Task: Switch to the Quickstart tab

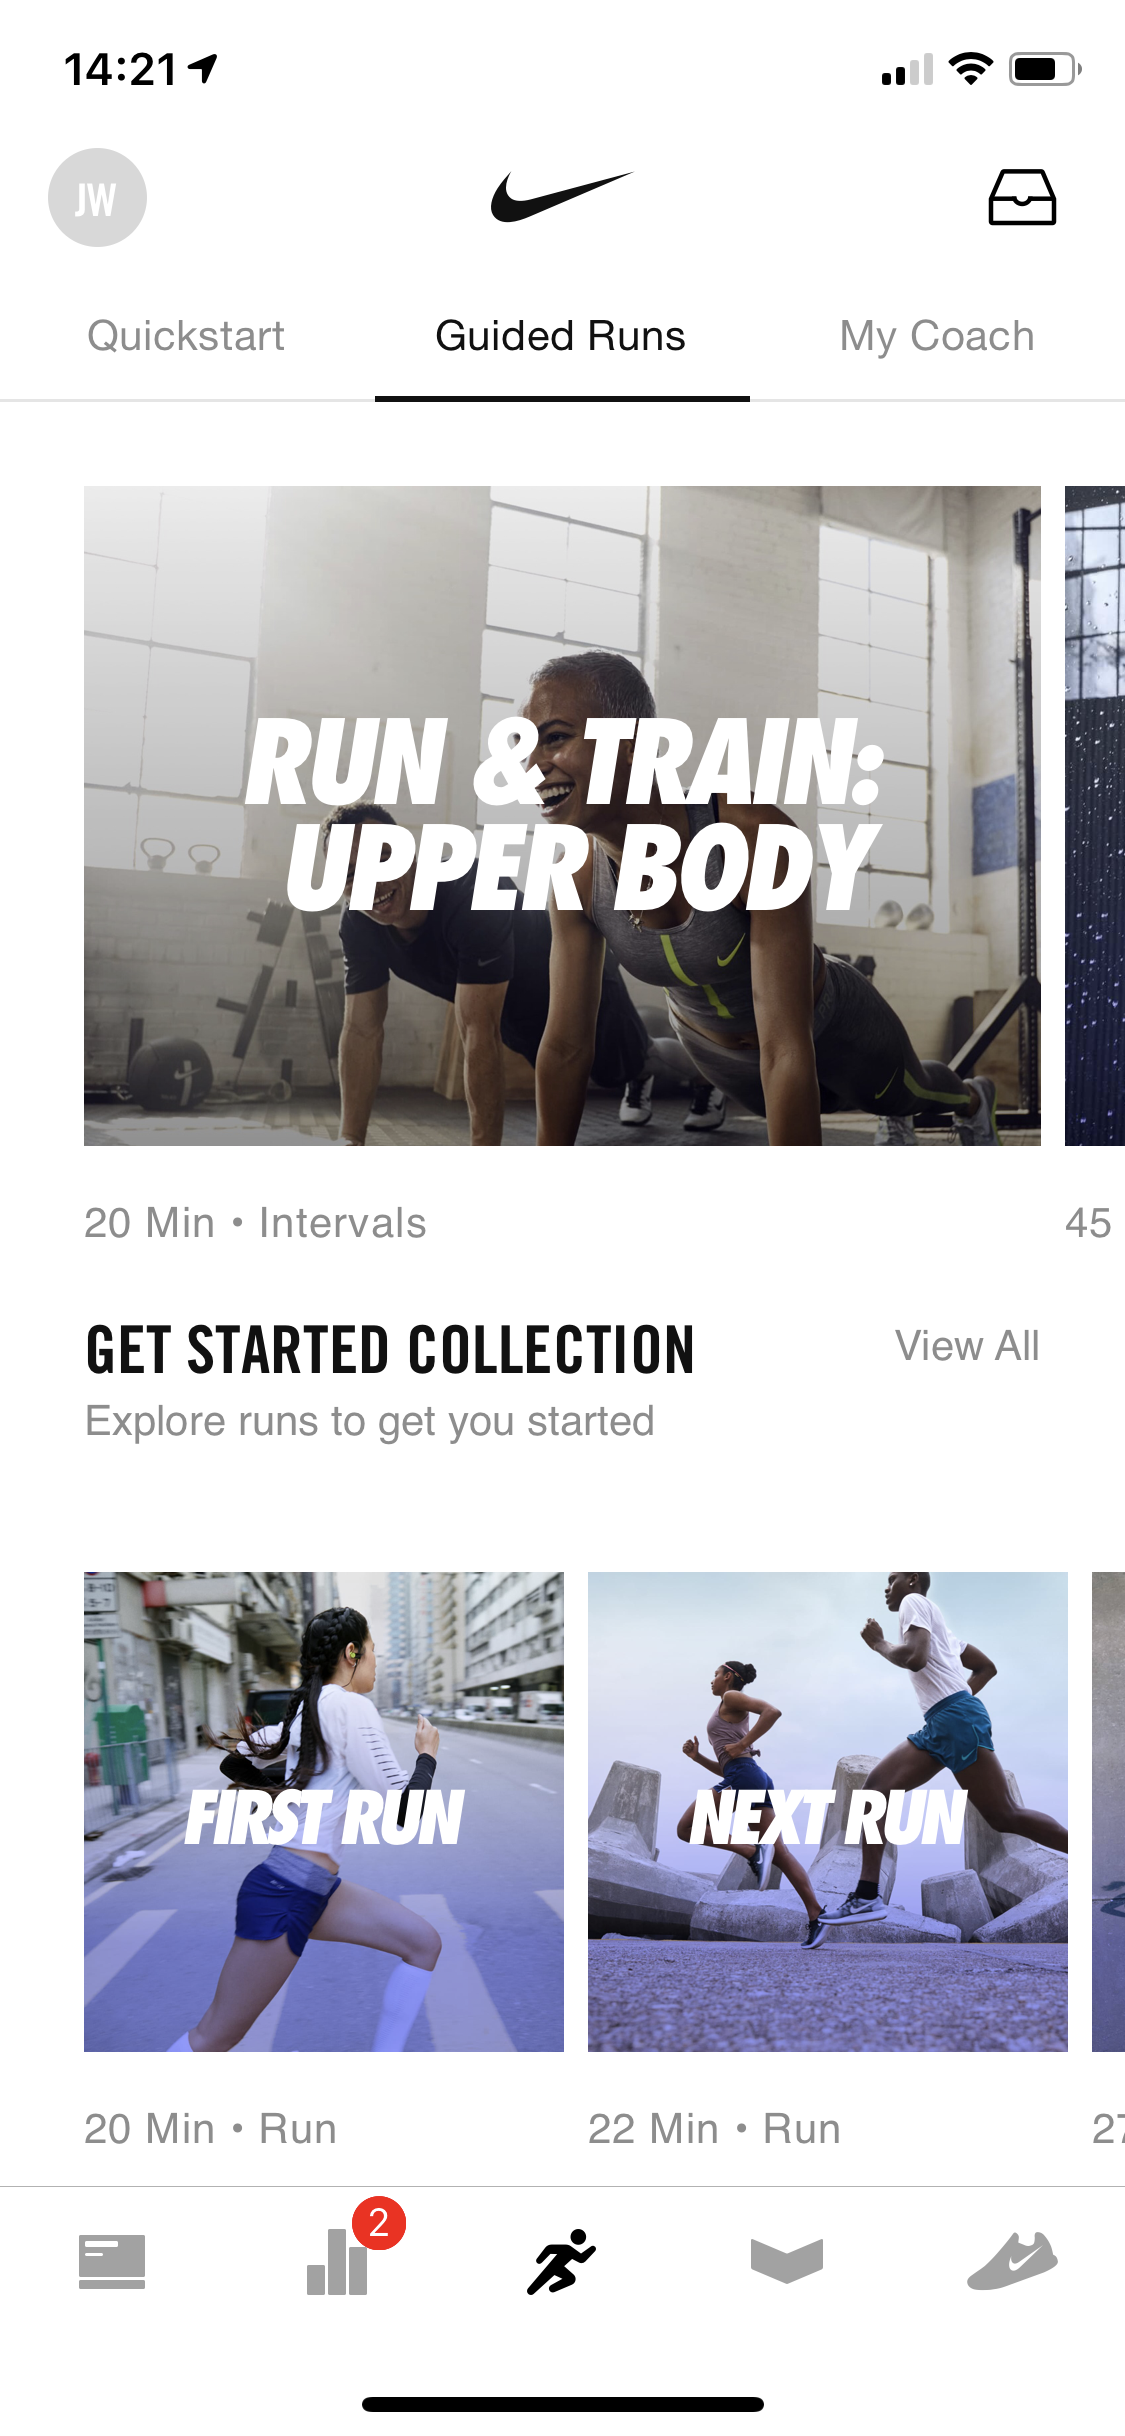Action: click(186, 336)
